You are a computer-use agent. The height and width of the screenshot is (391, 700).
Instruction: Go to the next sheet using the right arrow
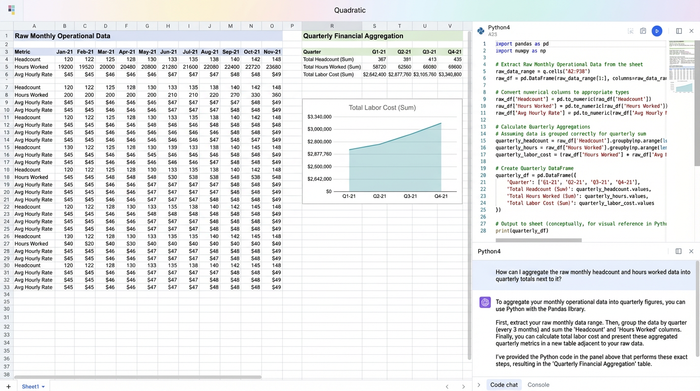click(463, 387)
